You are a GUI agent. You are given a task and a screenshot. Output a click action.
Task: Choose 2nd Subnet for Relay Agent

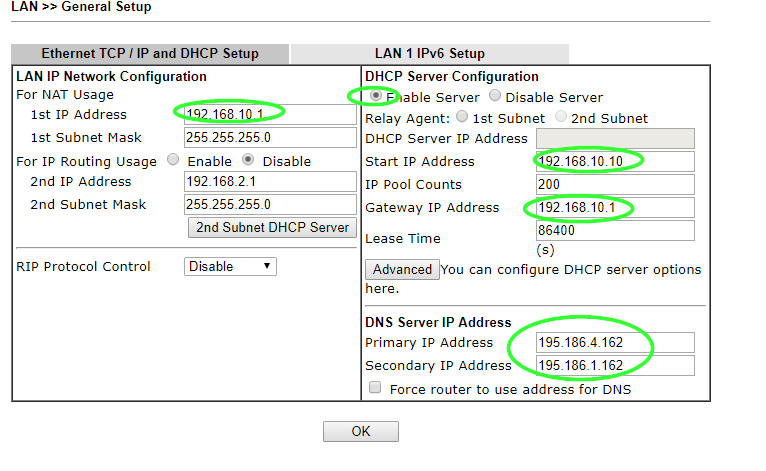[561, 117]
